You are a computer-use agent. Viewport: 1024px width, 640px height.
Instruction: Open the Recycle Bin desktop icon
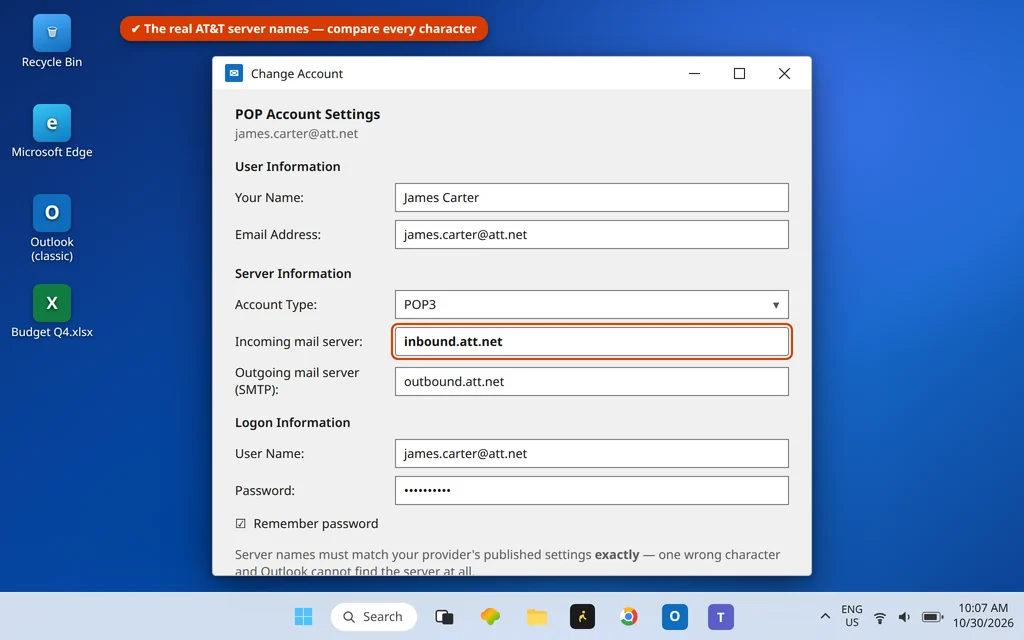point(52,42)
